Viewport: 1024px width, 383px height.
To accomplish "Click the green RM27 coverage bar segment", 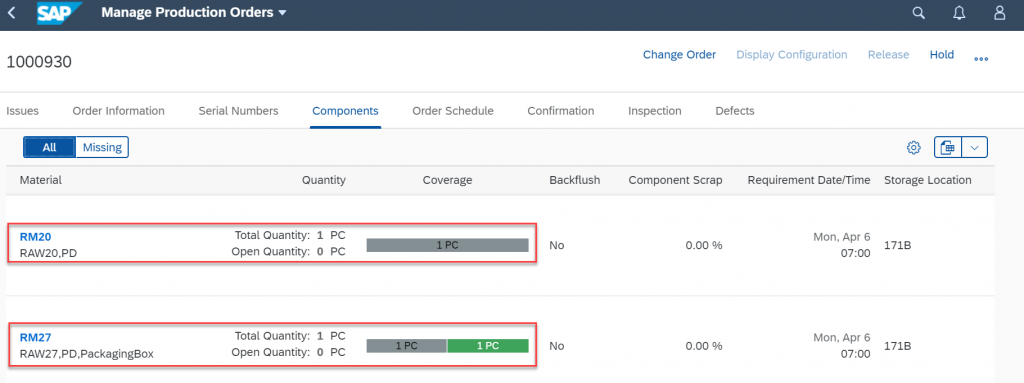I will 487,346.
